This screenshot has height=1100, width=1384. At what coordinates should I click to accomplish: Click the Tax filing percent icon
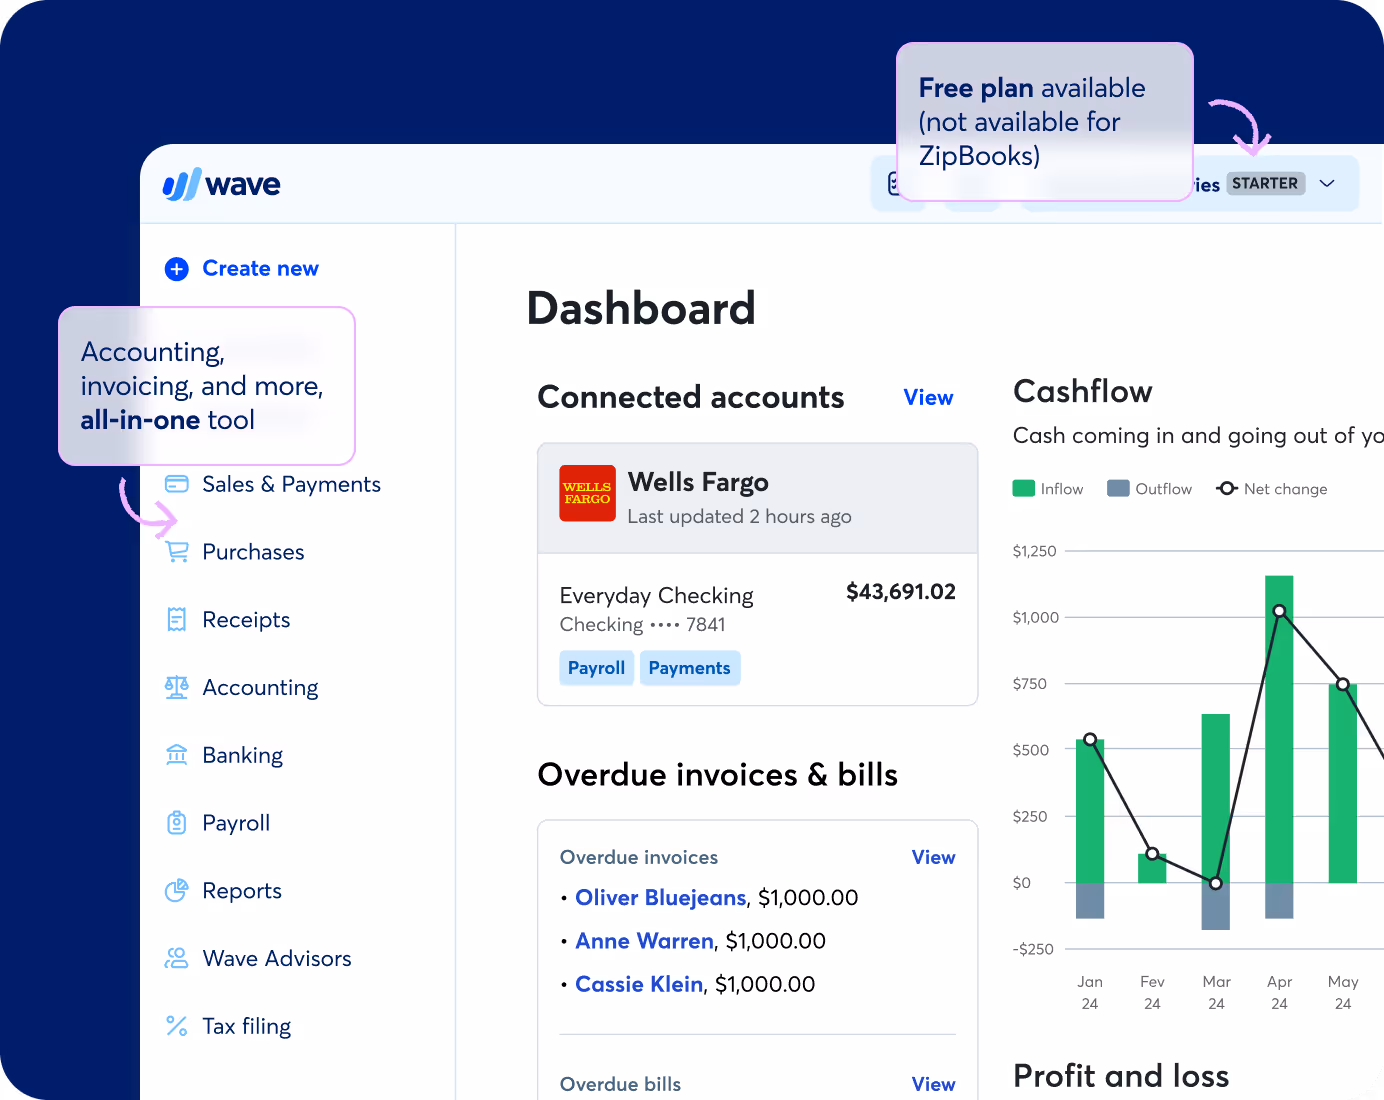point(177,1026)
